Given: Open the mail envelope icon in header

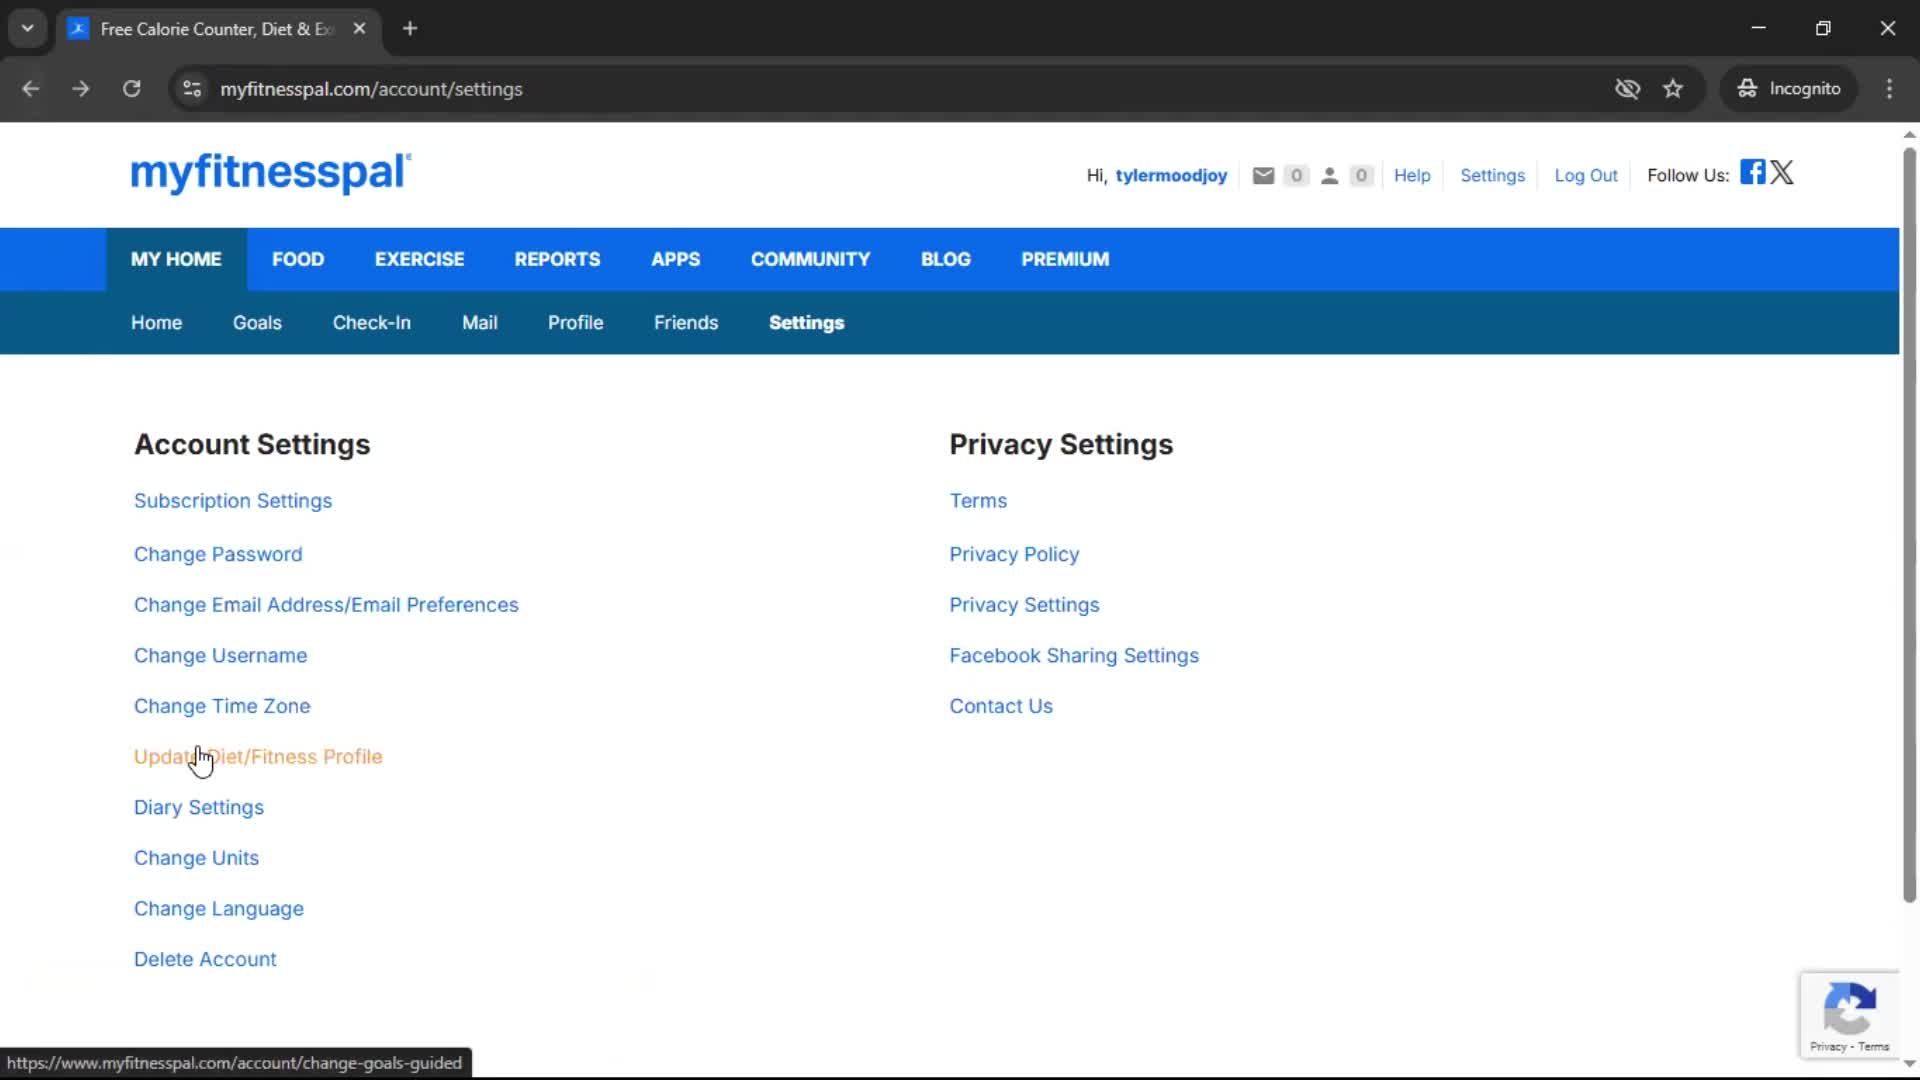Looking at the screenshot, I should [1263, 176].
